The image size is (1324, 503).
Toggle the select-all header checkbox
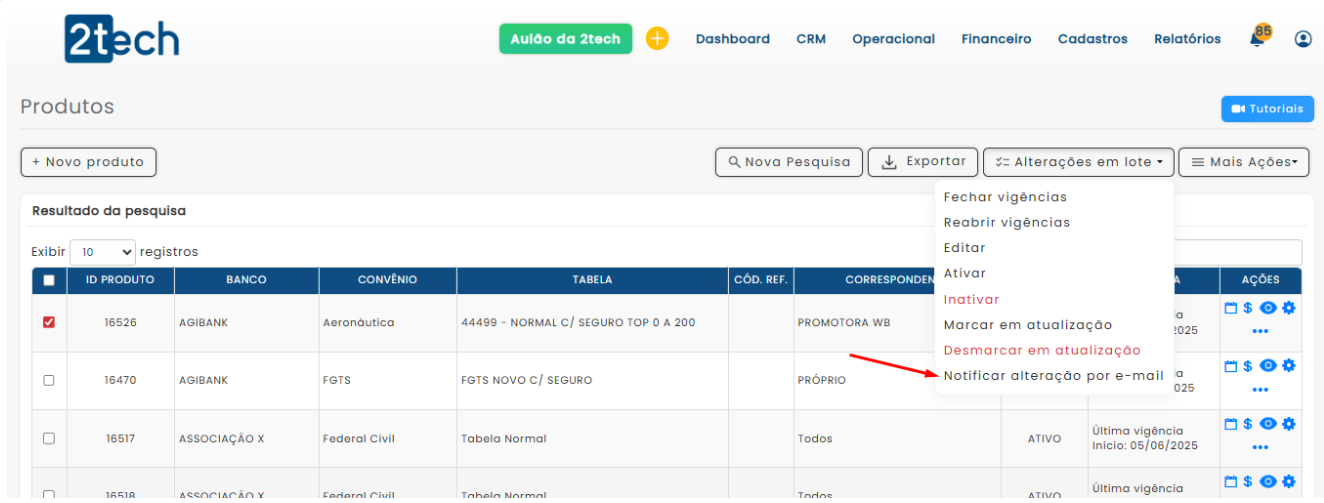point(49,281)
